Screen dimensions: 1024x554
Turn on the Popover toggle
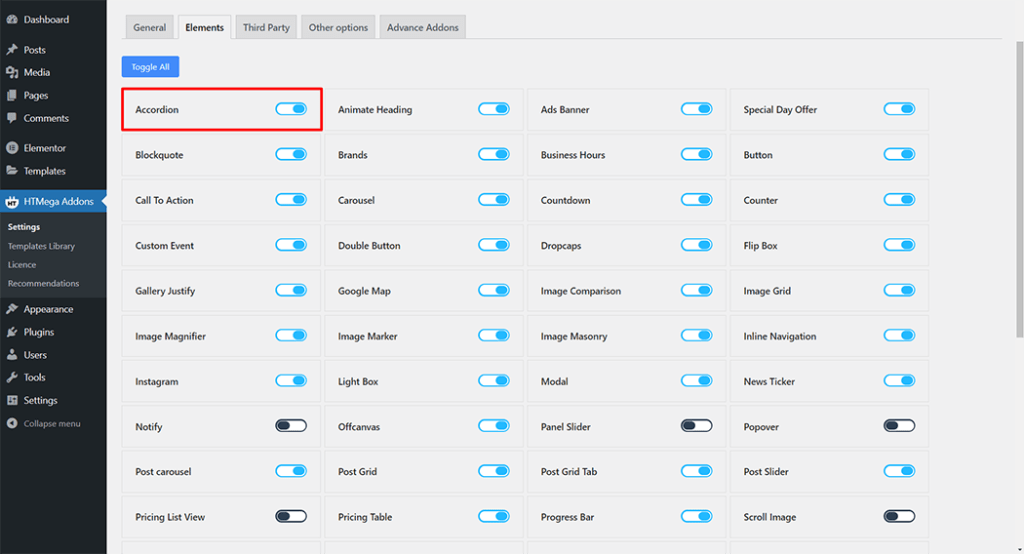[899, 426]
